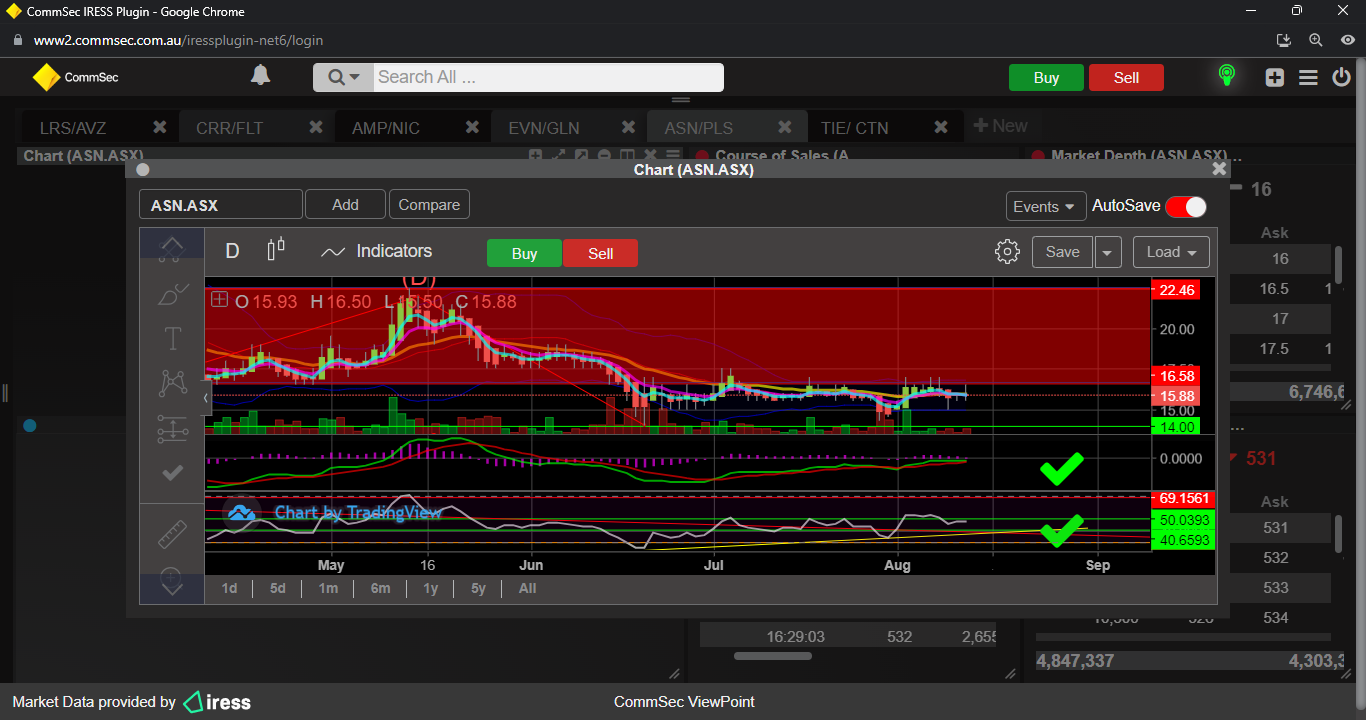
Task: Click the ASN.ASX symbol input field
Action: pos(220,205)
